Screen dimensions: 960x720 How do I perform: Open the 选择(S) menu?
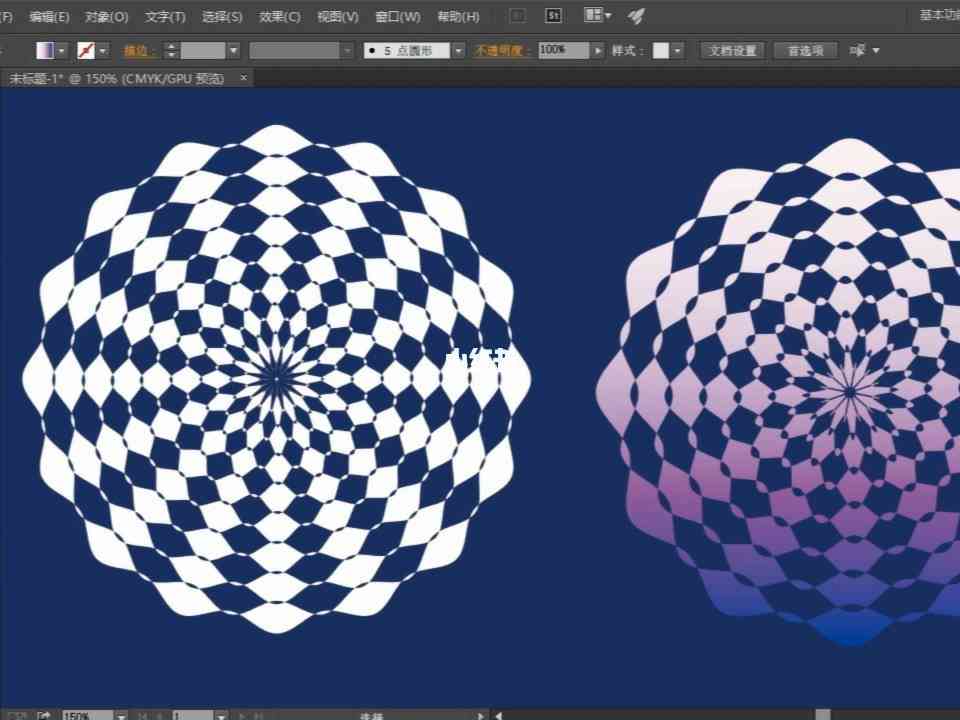point(222,17)
